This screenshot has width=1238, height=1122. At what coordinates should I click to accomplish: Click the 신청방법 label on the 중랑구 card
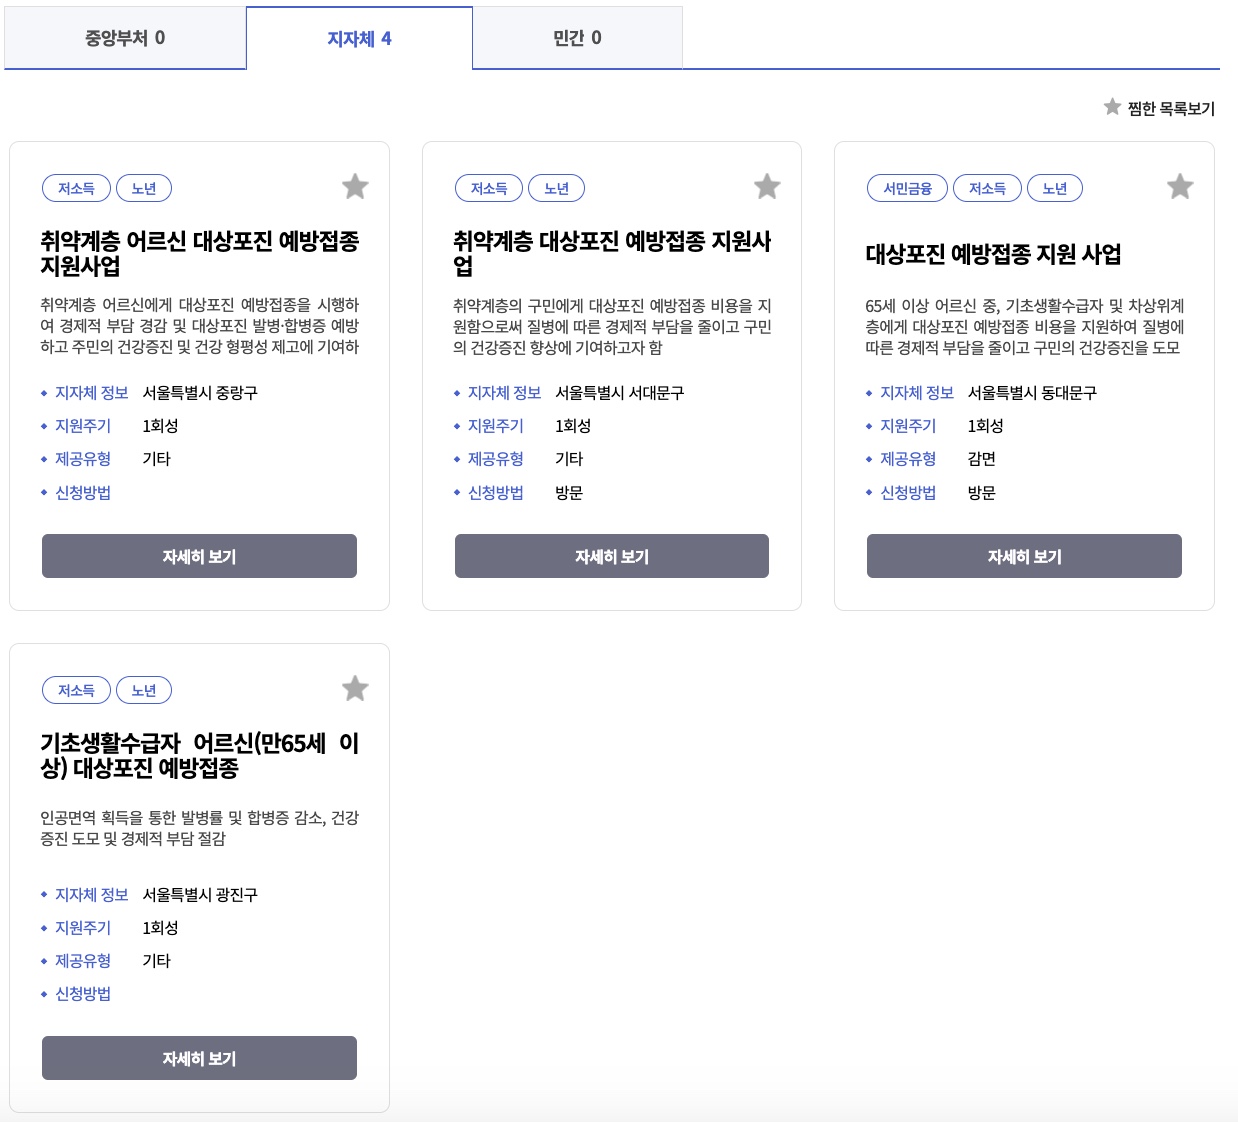(x=84, y=492)
